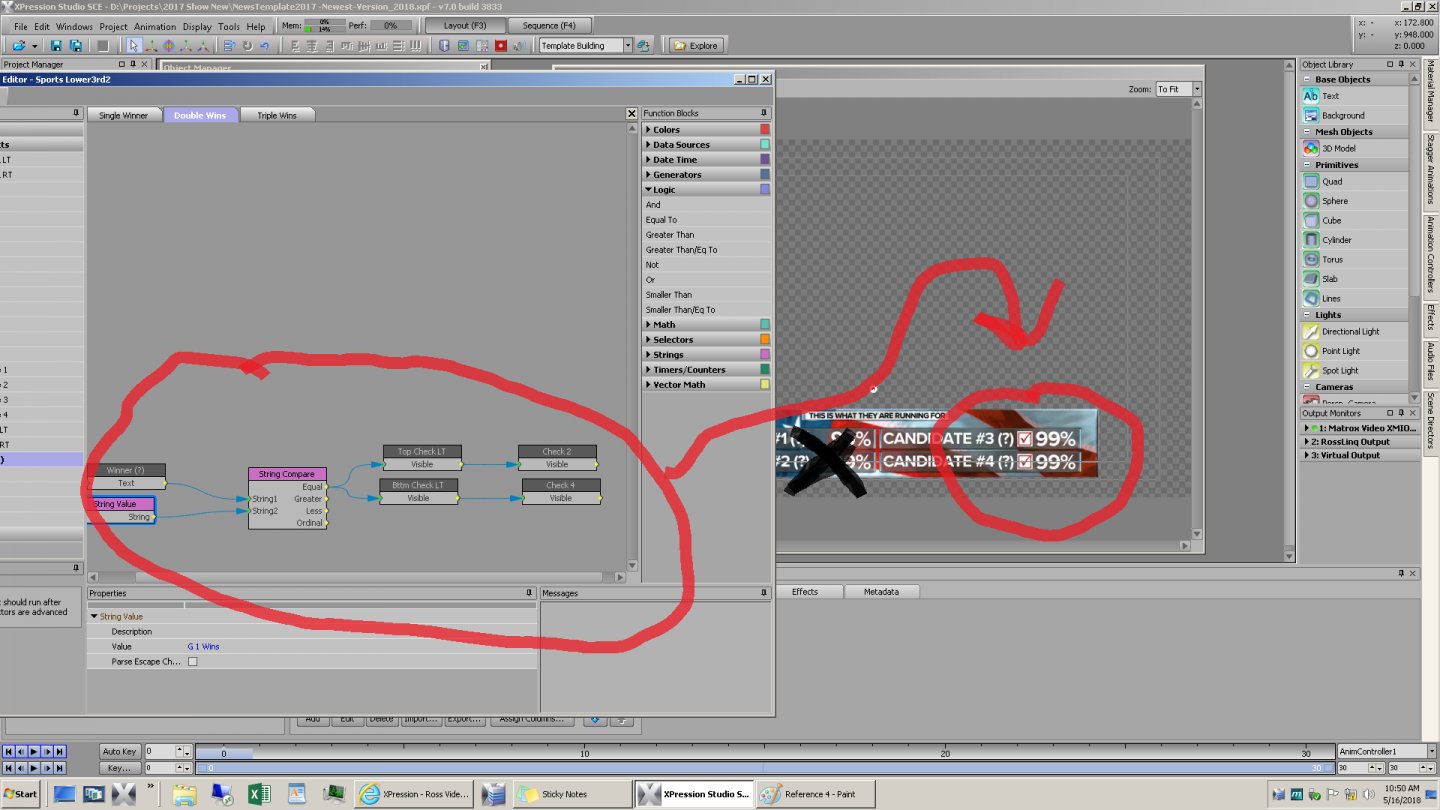The height and width of the screenshot is (810, 1440).
Task: Click the Selectors category orange swatch
Action: 765,339
